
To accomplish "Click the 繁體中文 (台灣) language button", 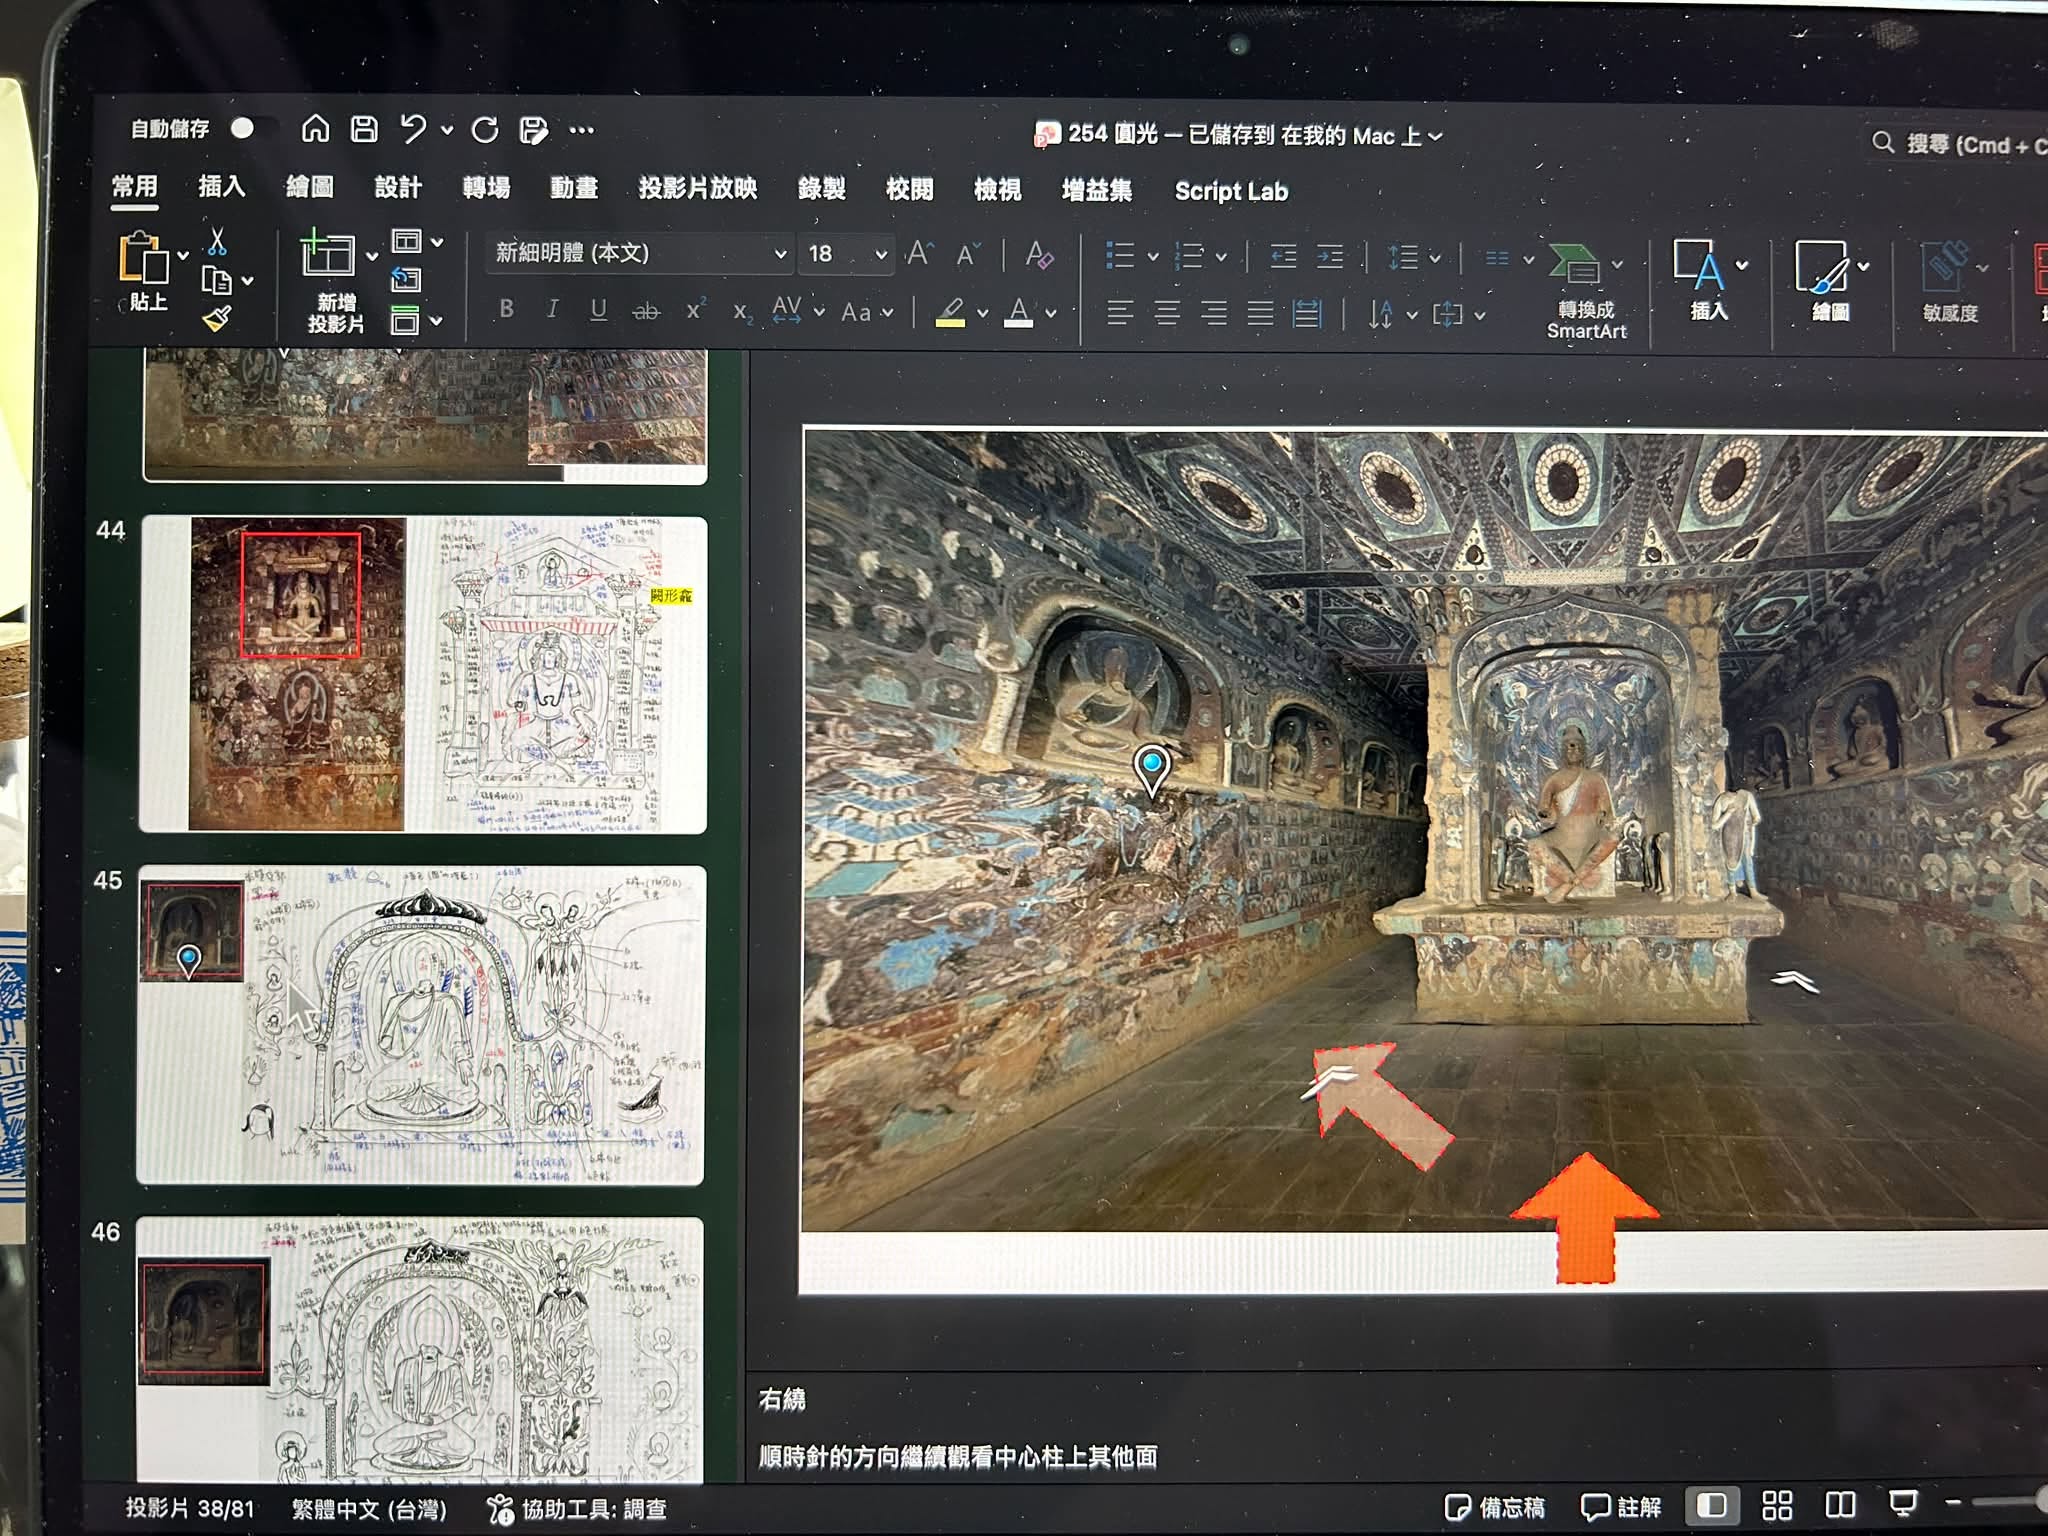I will tap(369, 1508).
